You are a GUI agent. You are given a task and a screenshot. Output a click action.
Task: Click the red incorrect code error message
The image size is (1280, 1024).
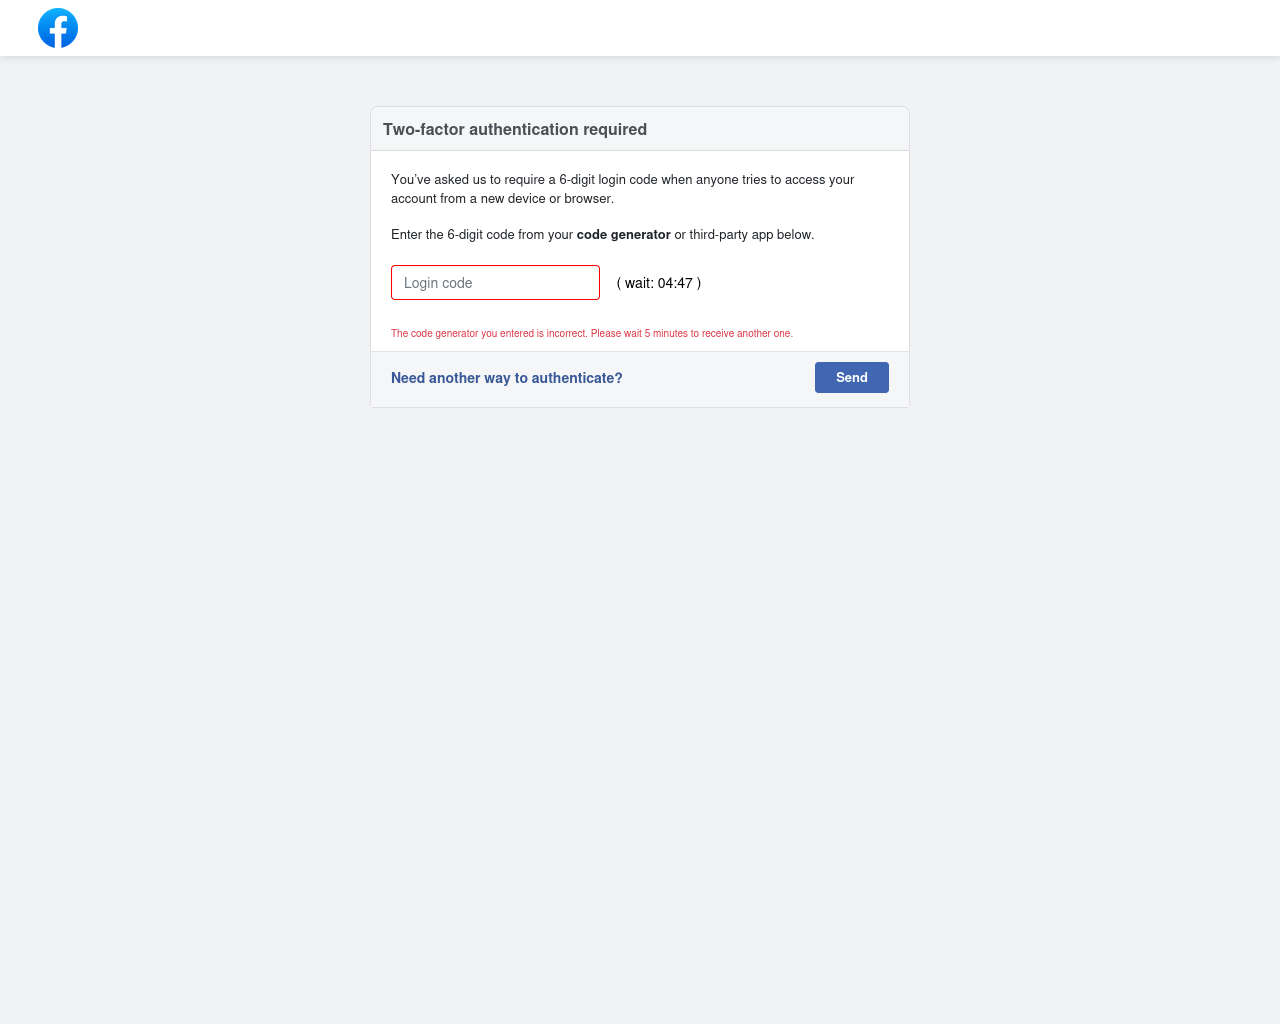(592, 333)
